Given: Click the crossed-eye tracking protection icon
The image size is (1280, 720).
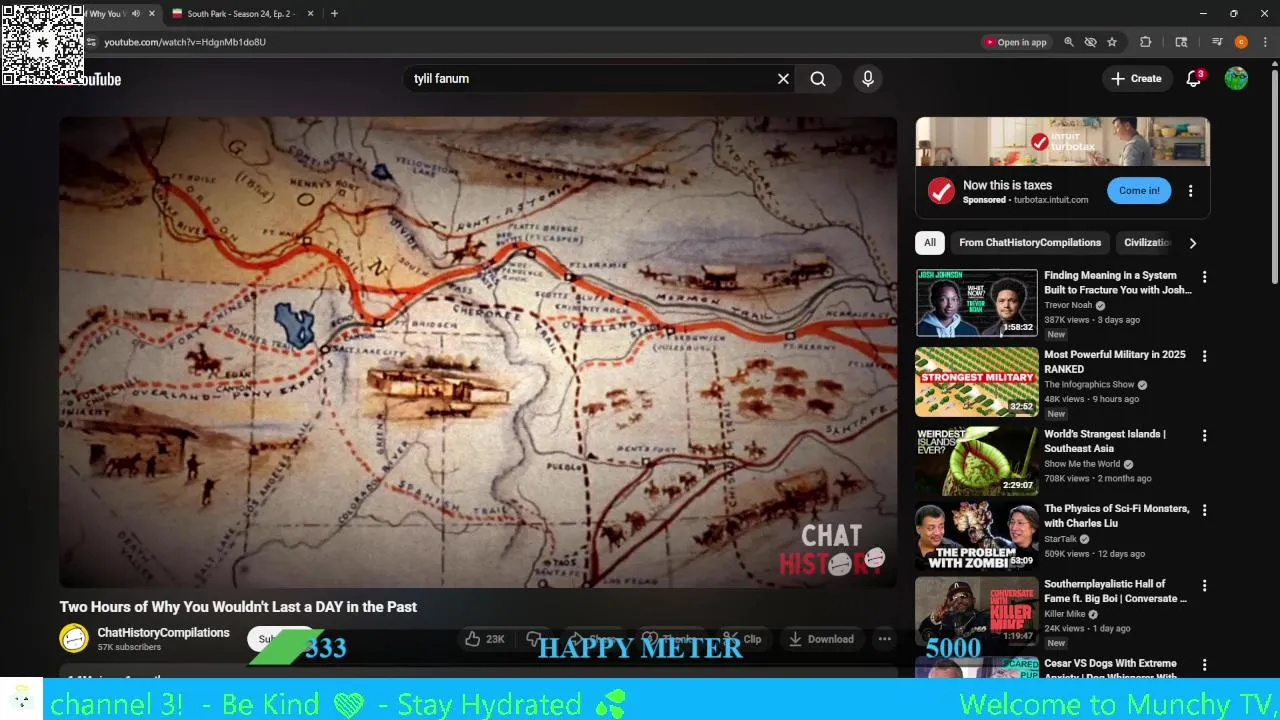Looking at the screenshot, I should point(1091,42).
